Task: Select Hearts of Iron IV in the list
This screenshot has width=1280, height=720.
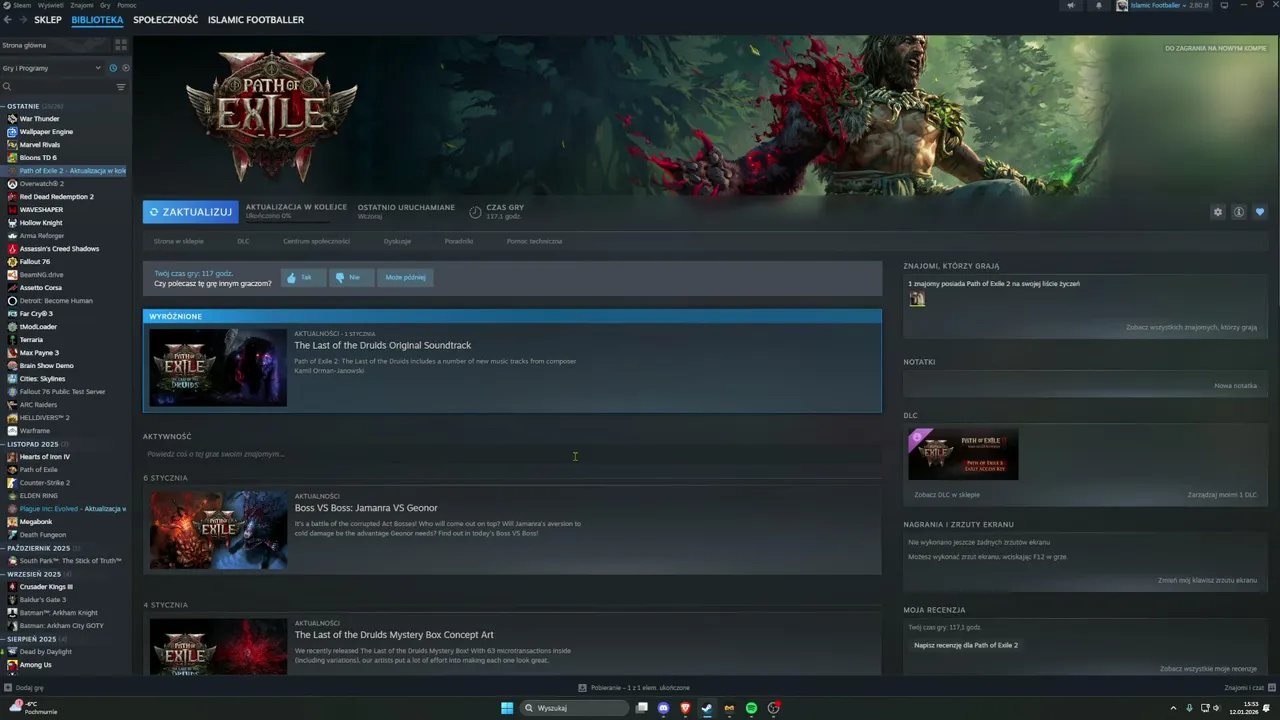Action: click(x=44, y=457)
